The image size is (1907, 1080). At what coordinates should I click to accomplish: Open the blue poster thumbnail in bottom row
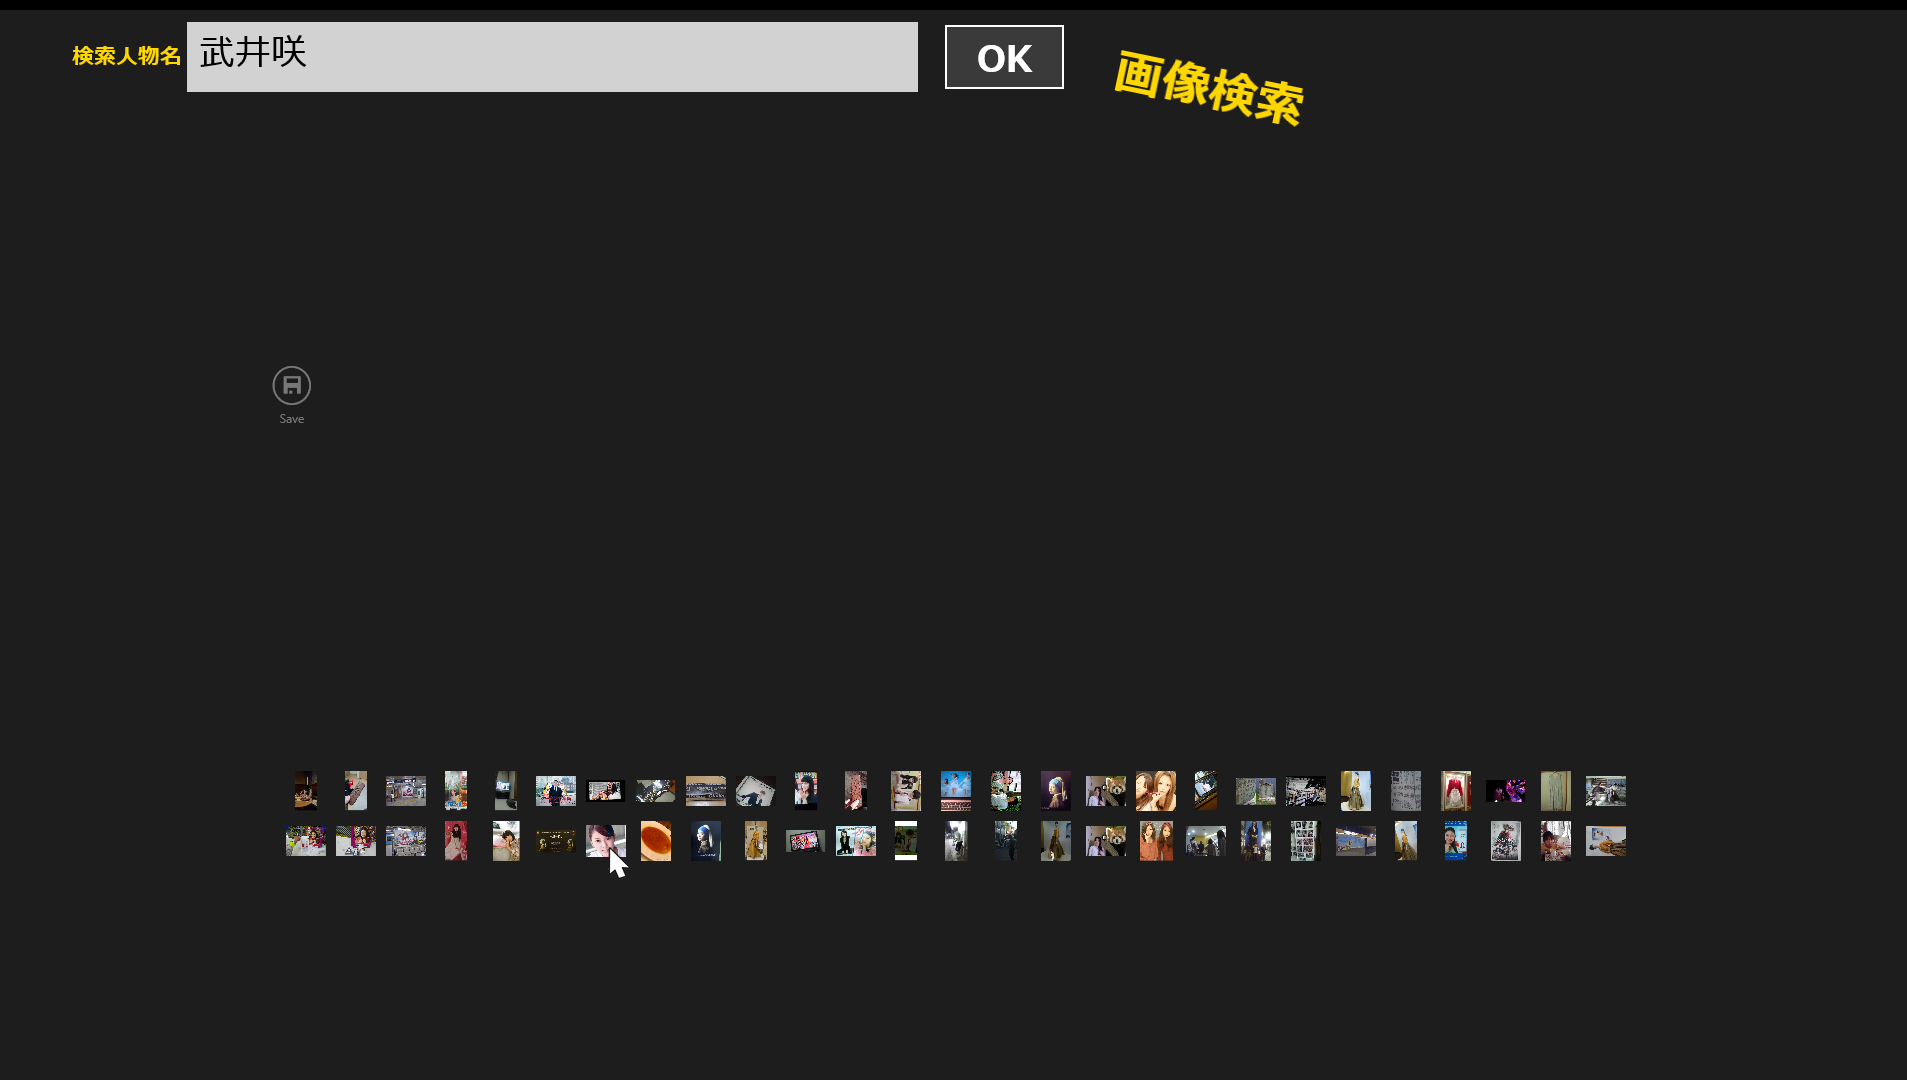[x=1456, y=841]
